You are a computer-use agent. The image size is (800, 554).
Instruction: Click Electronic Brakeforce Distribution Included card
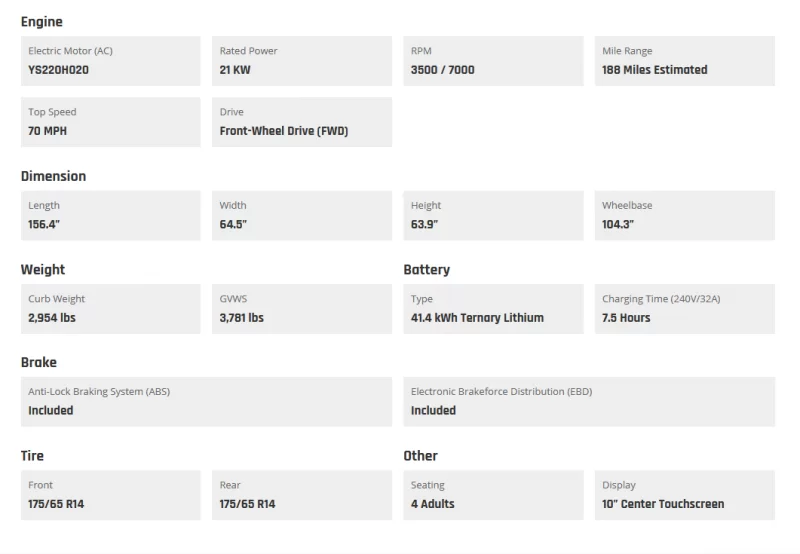[588, 401]
